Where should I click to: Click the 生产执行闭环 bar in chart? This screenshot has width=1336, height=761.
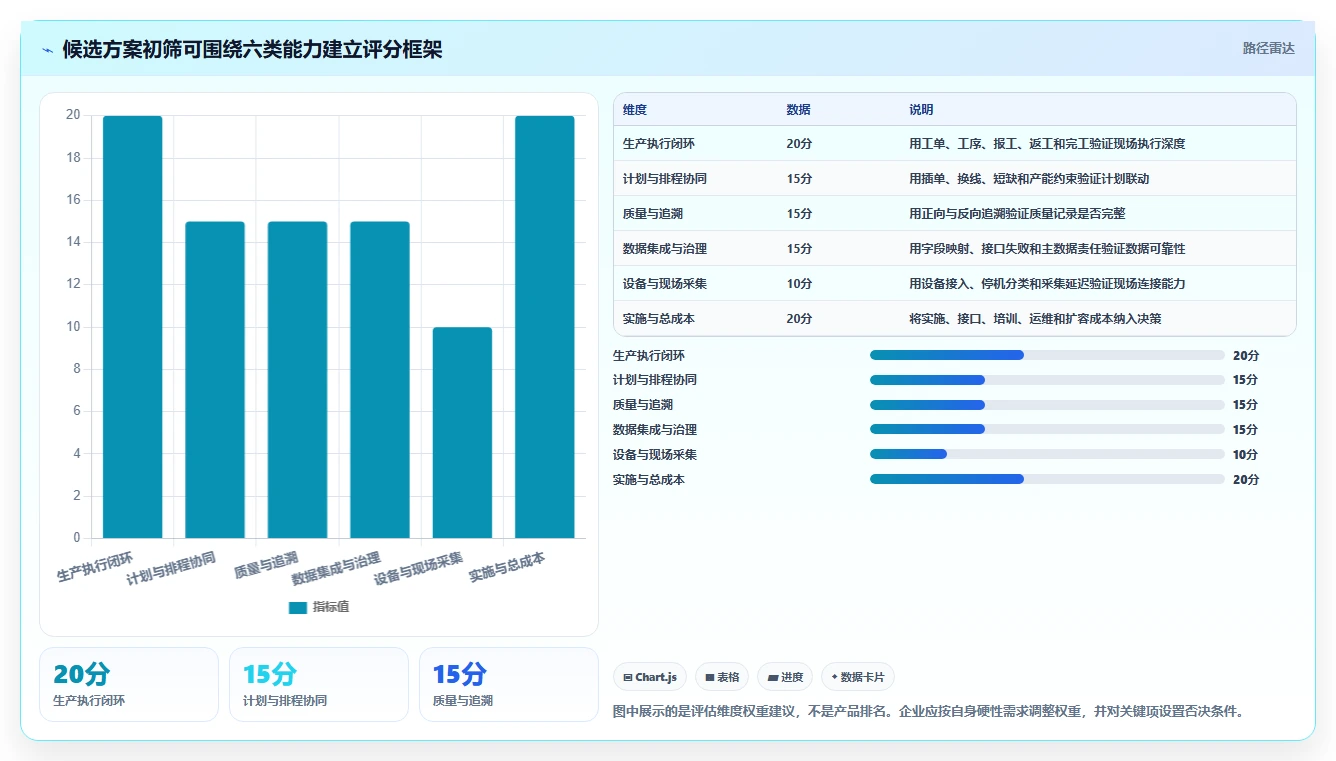(132, 327)
